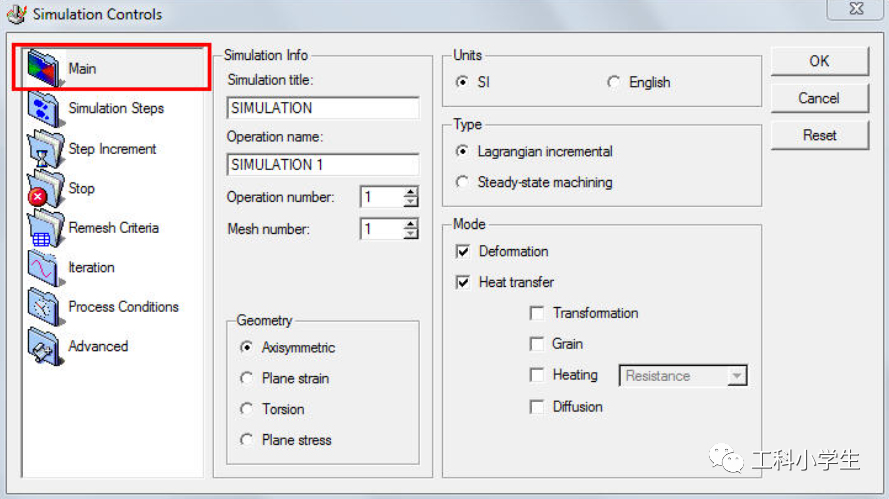Go to Advanced page label

pyautogui.click(x=98, y=346)
